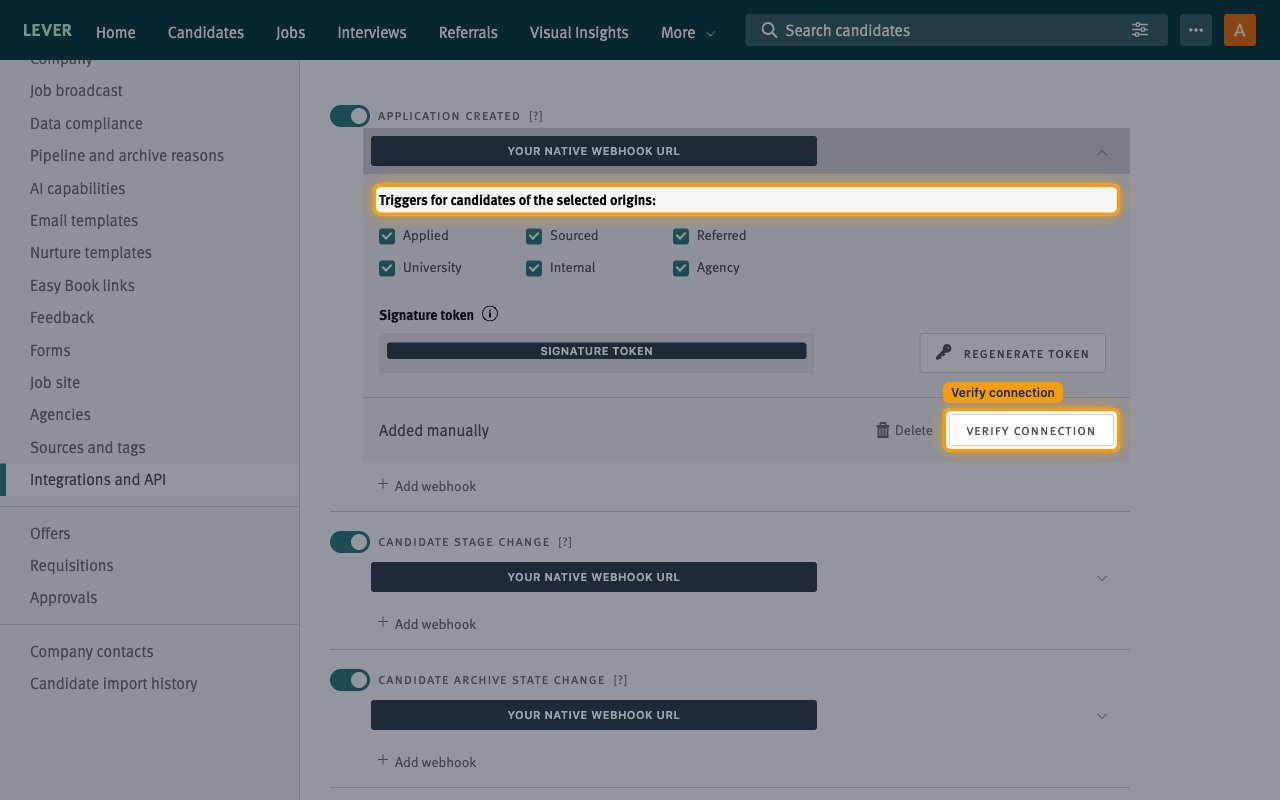
Task: Open the Jobs tab
Action: pos(291,32)
